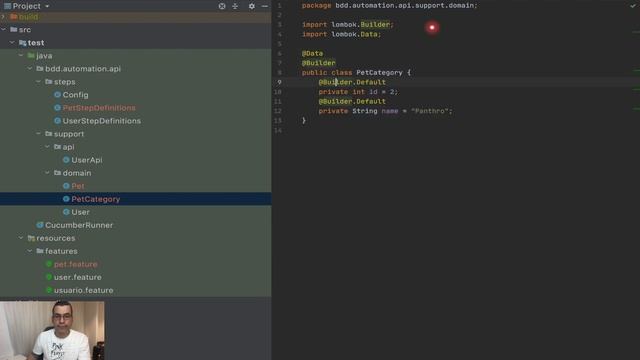Collapse the support package
This screenshot has width=640, height=360.
pos(38,134)
